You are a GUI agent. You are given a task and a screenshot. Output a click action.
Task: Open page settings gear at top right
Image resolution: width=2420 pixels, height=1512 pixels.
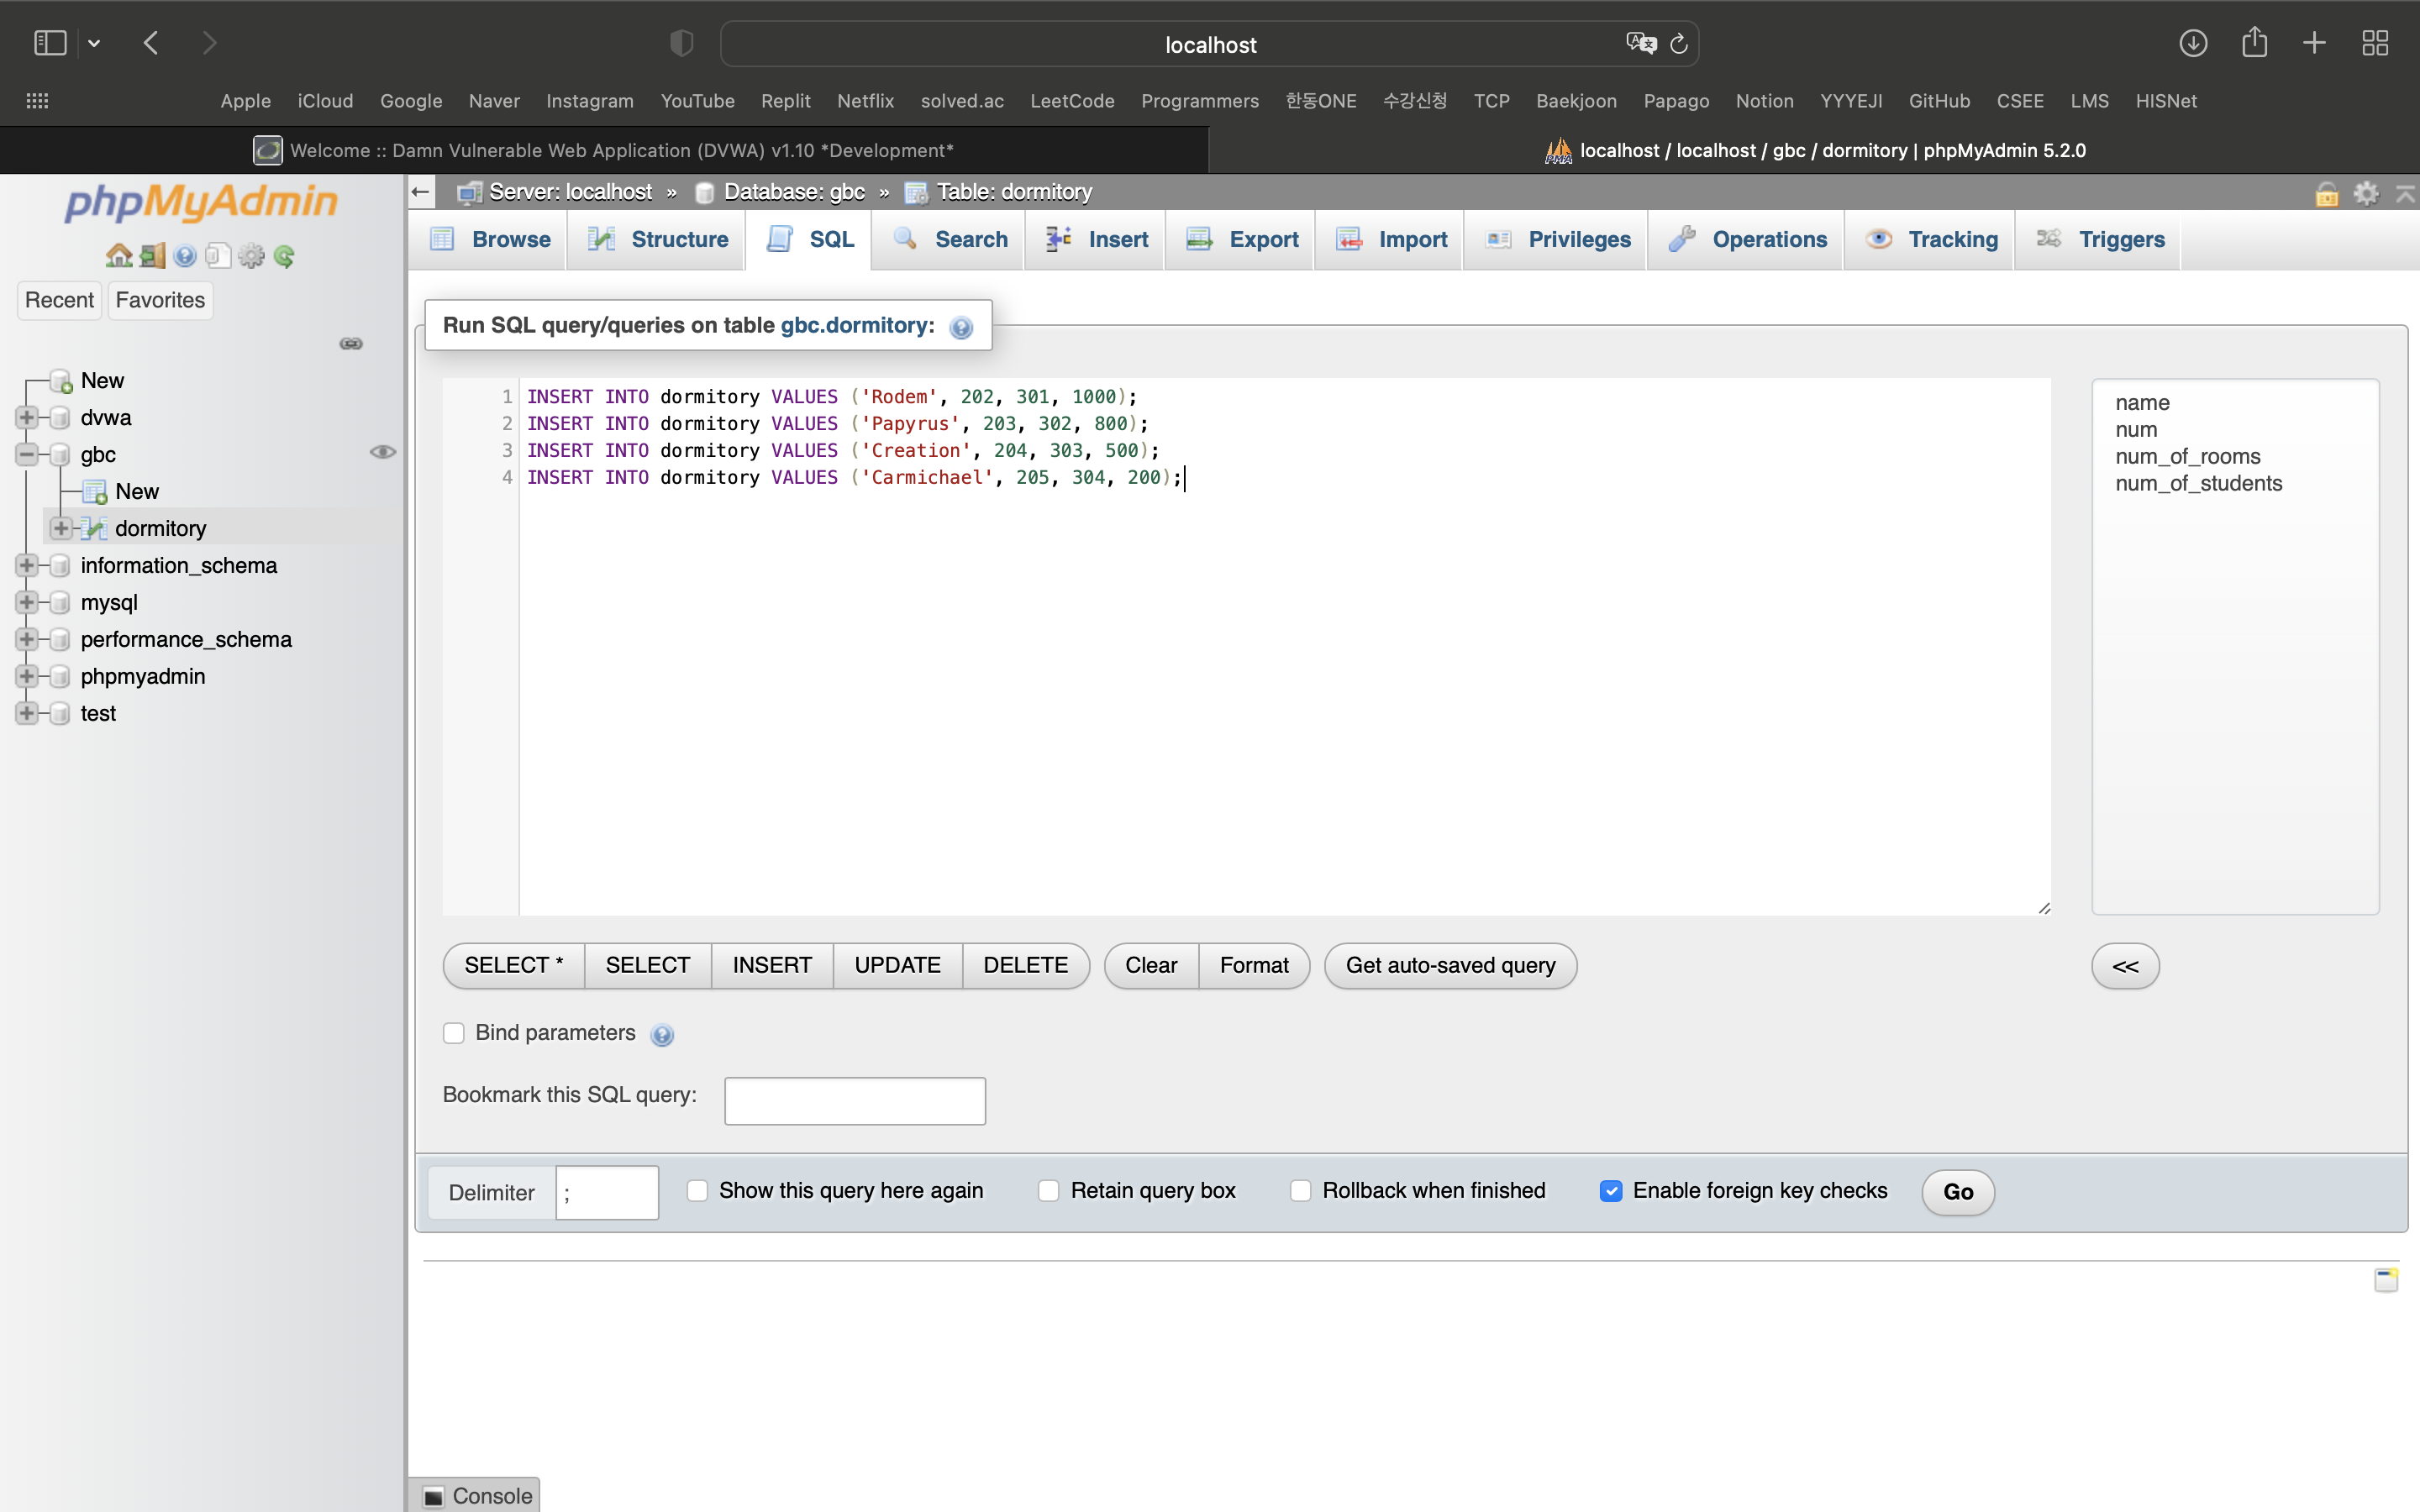click(x=2366, y=193)
